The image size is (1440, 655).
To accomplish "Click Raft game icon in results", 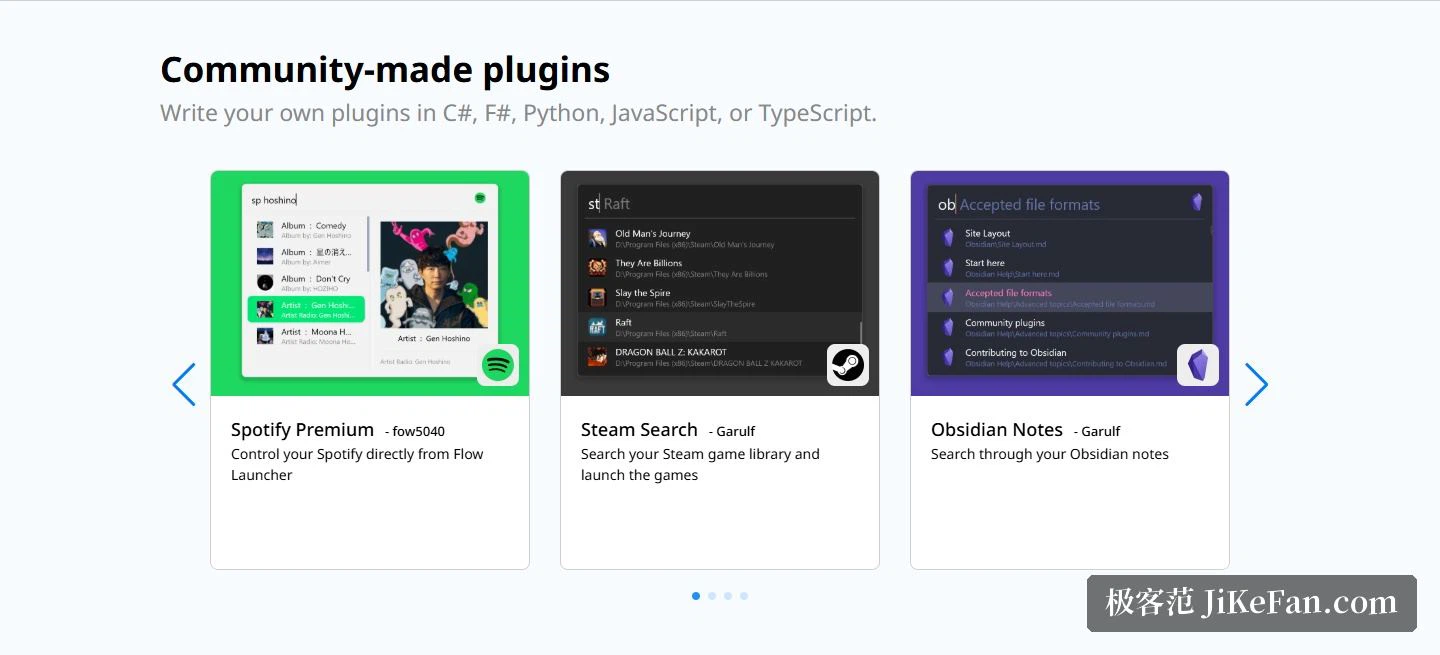I will [x=597, y=327].
